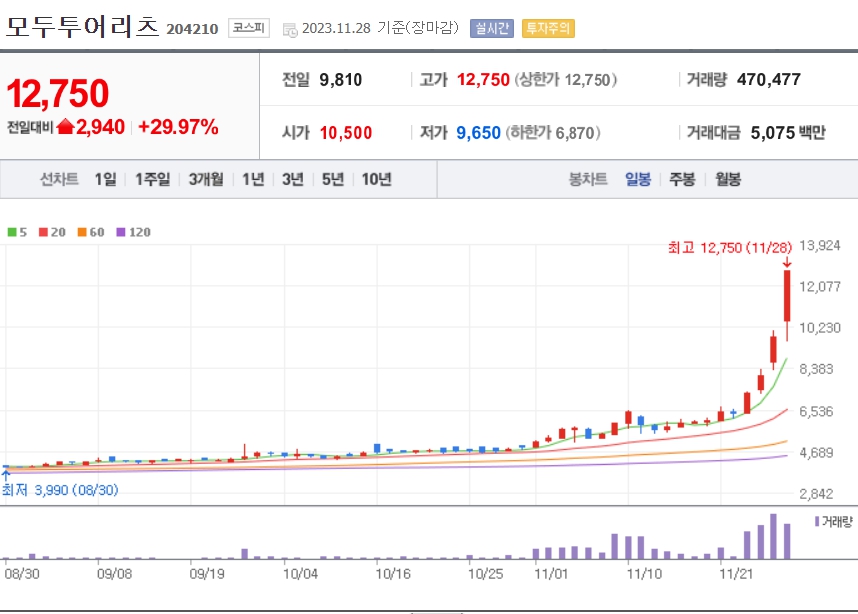Click the 투자주의 warning badge
Screen dimensions: 858x614
click(548, 28)
